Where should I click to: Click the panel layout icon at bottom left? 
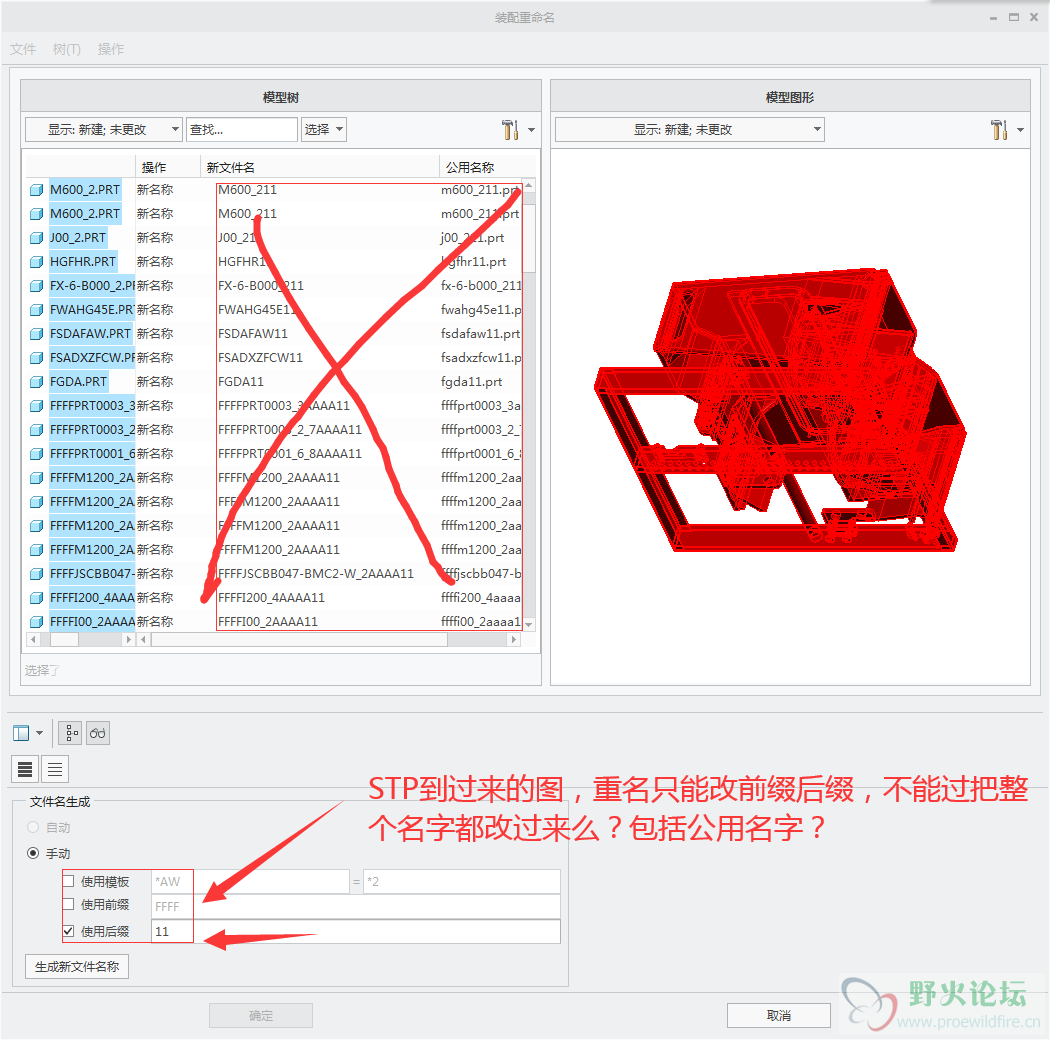coord(21,733)
